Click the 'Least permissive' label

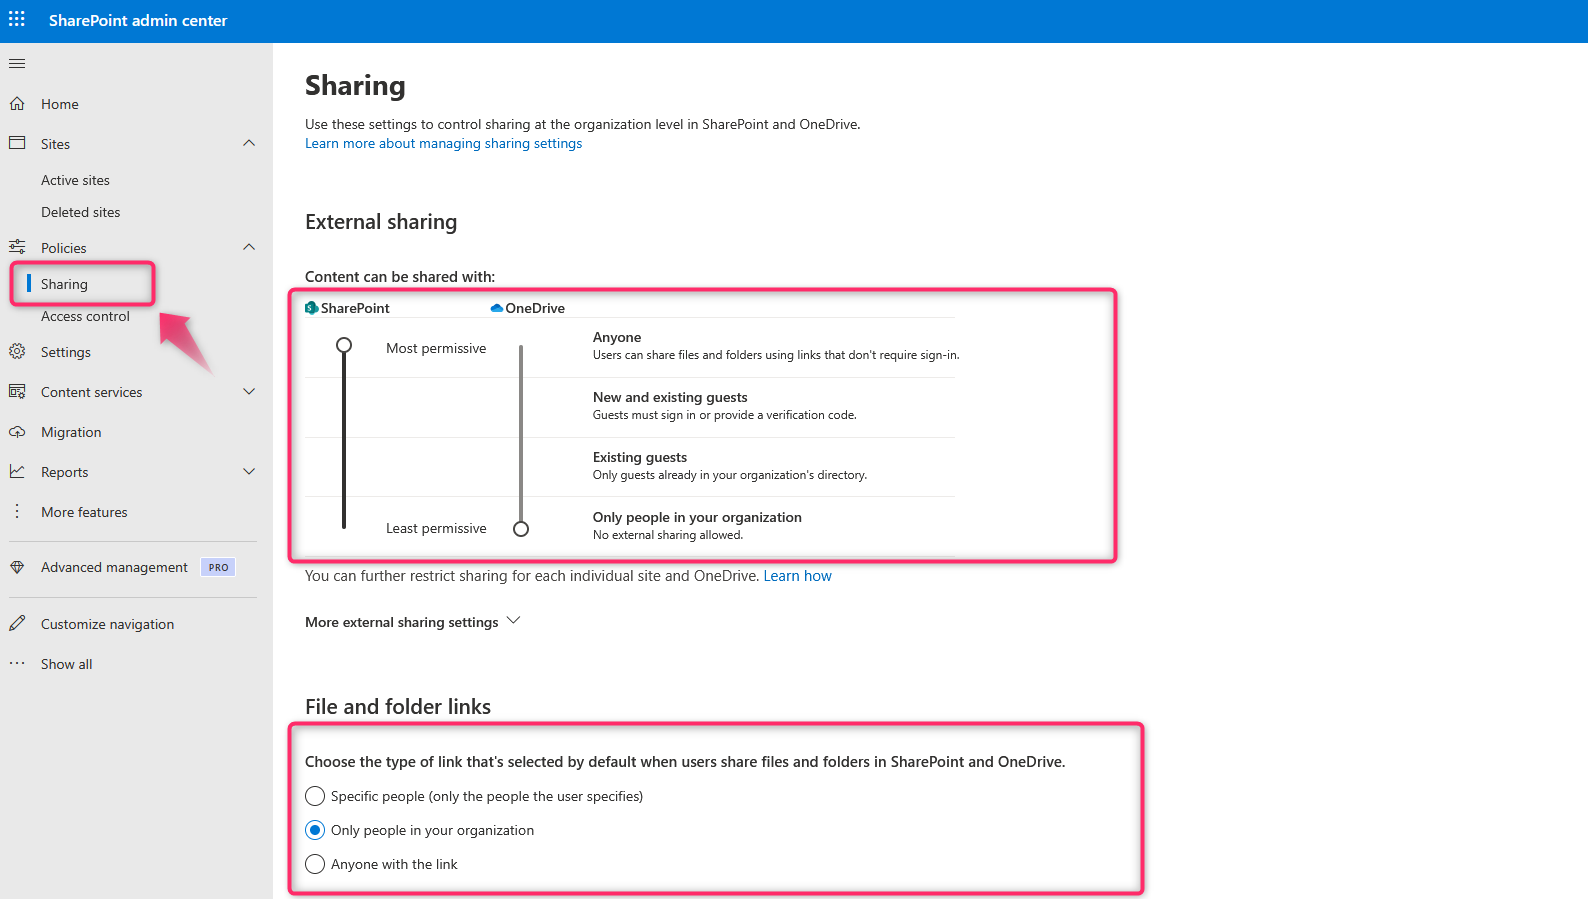[436, 528]
